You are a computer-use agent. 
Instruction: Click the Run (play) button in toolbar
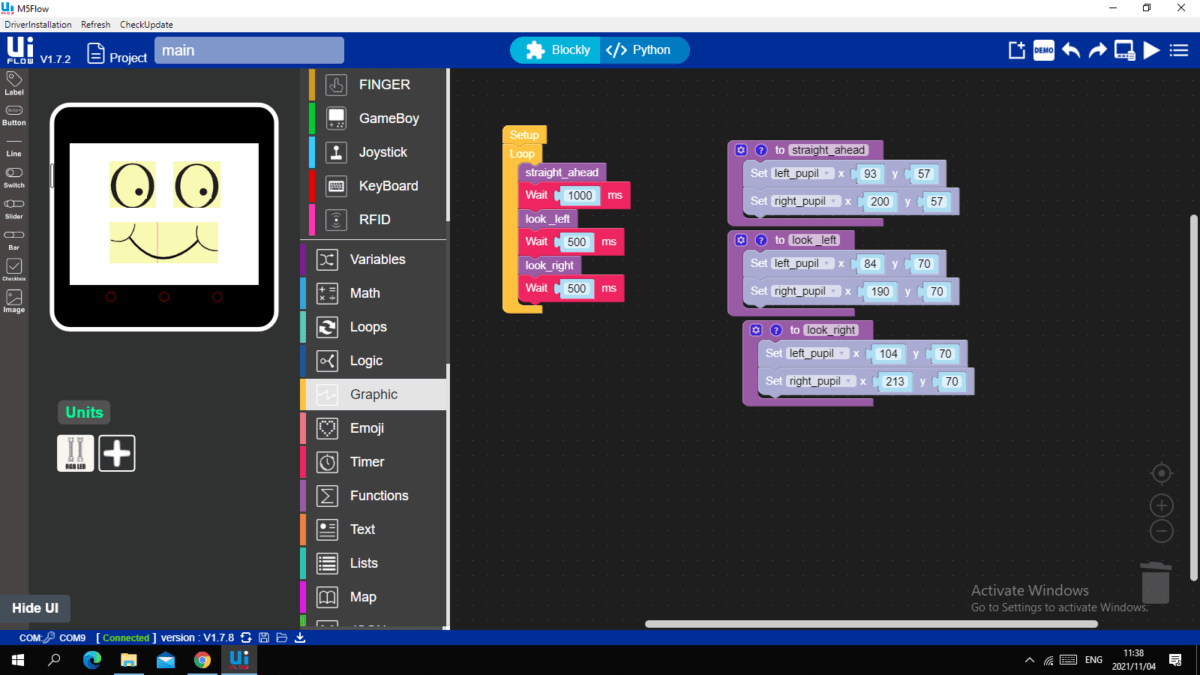tap(1152, 50)
